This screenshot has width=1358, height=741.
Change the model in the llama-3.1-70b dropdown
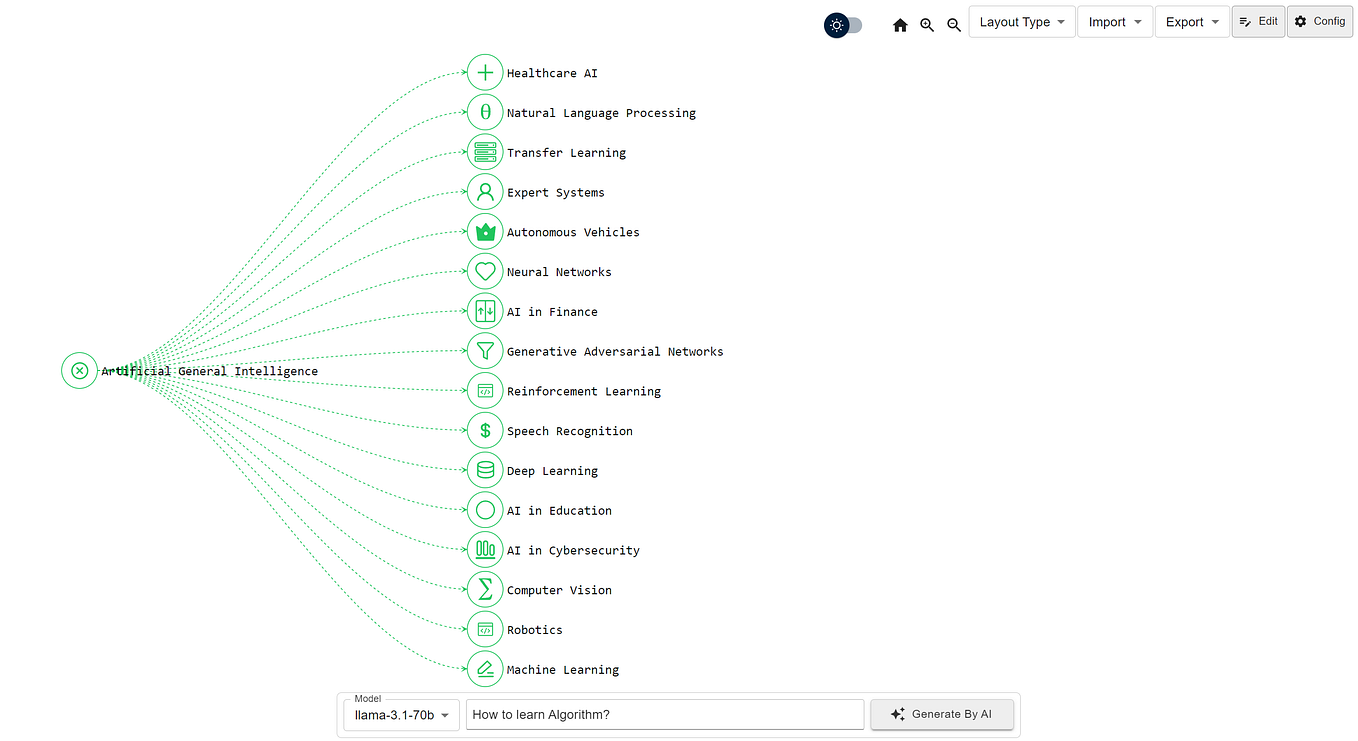(400, 714)
